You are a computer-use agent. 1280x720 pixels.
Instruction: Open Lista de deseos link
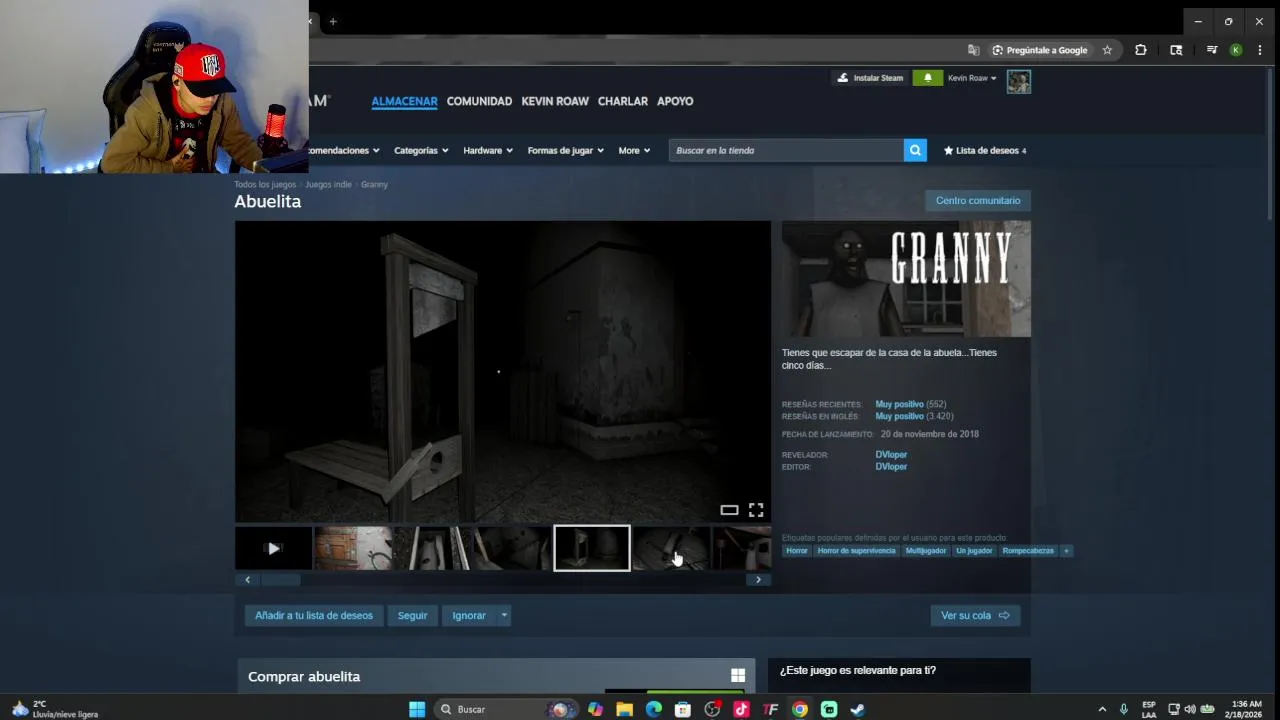985,150
